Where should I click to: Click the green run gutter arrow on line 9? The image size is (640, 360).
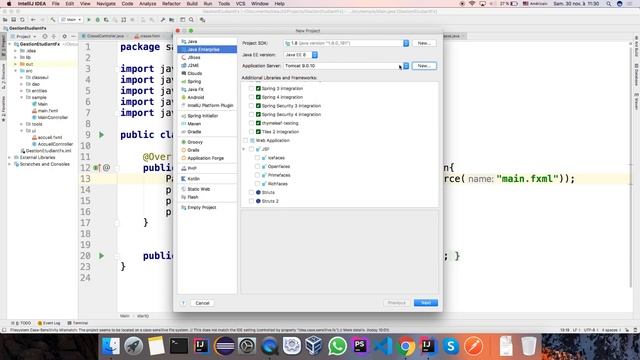click(x=101, y=135)
